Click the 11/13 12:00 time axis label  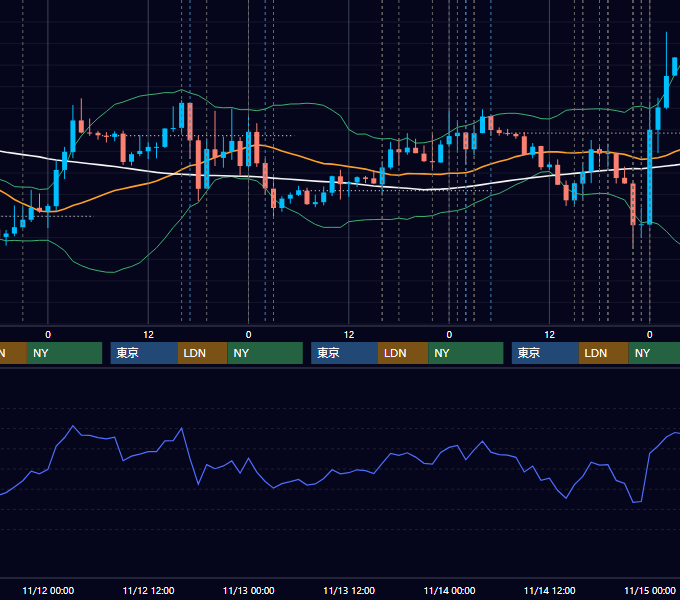click(x=349, y=590)
